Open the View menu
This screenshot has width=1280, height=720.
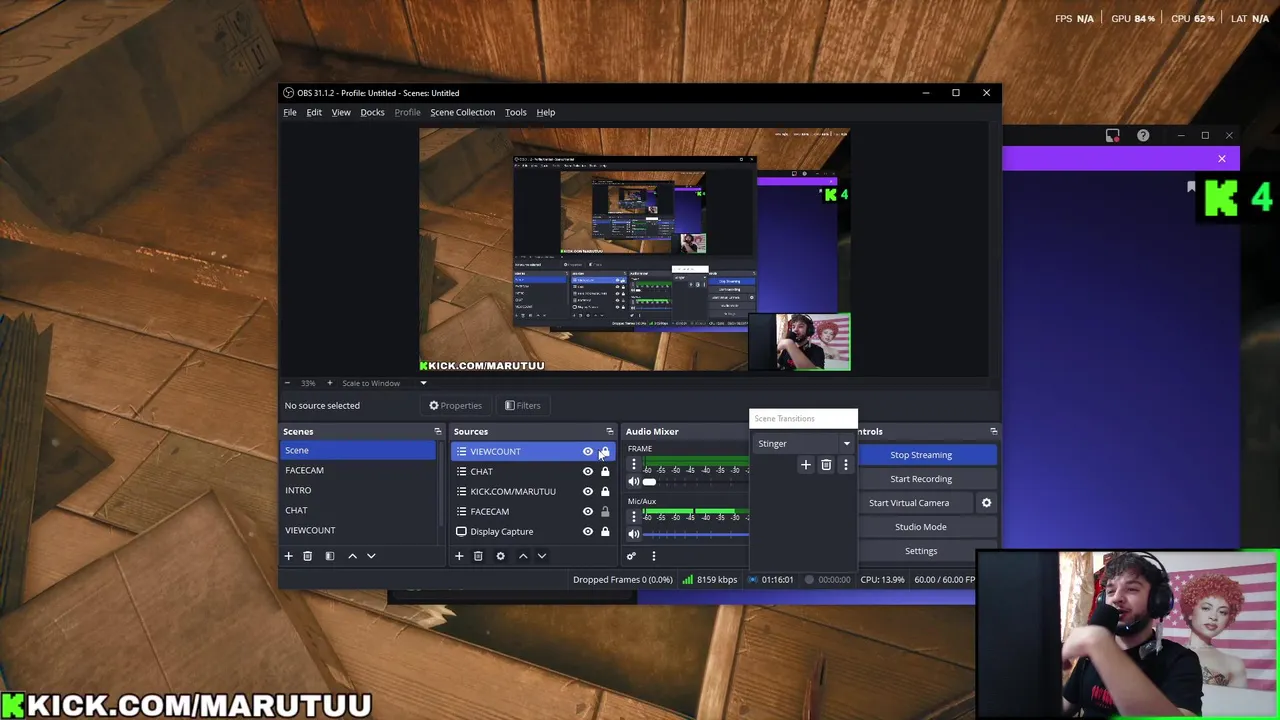pyautogui.click(x=341, y=112)
